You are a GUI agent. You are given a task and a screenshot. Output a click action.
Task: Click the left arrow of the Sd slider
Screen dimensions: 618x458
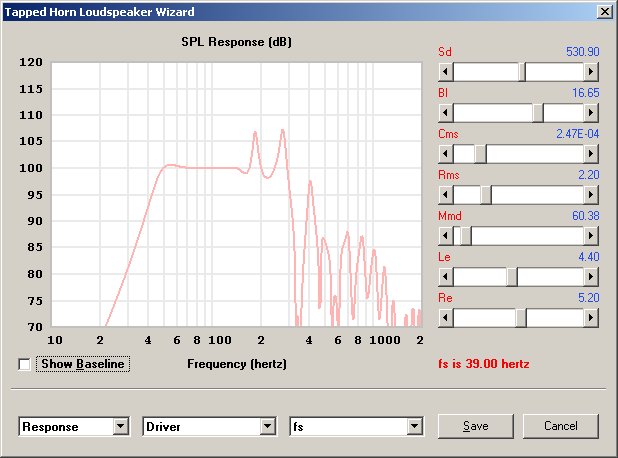click(x=446, y=72)
